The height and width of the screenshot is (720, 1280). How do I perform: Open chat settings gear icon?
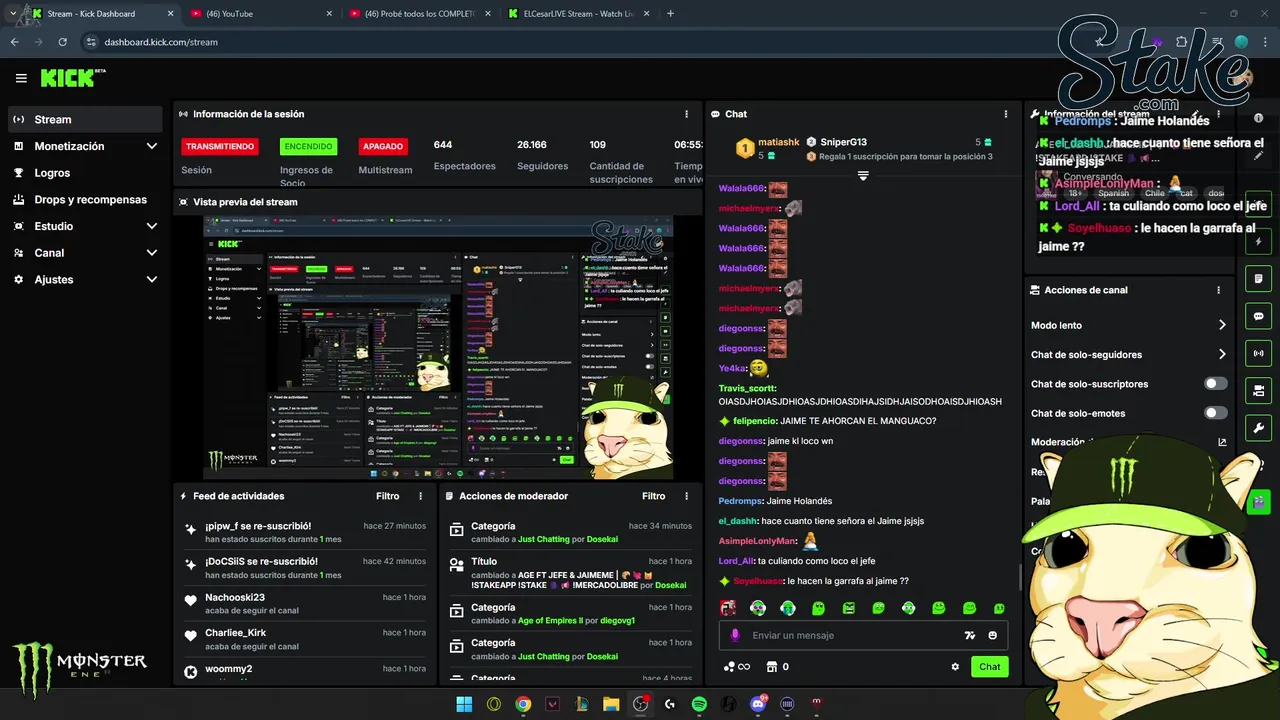point(955,667)
